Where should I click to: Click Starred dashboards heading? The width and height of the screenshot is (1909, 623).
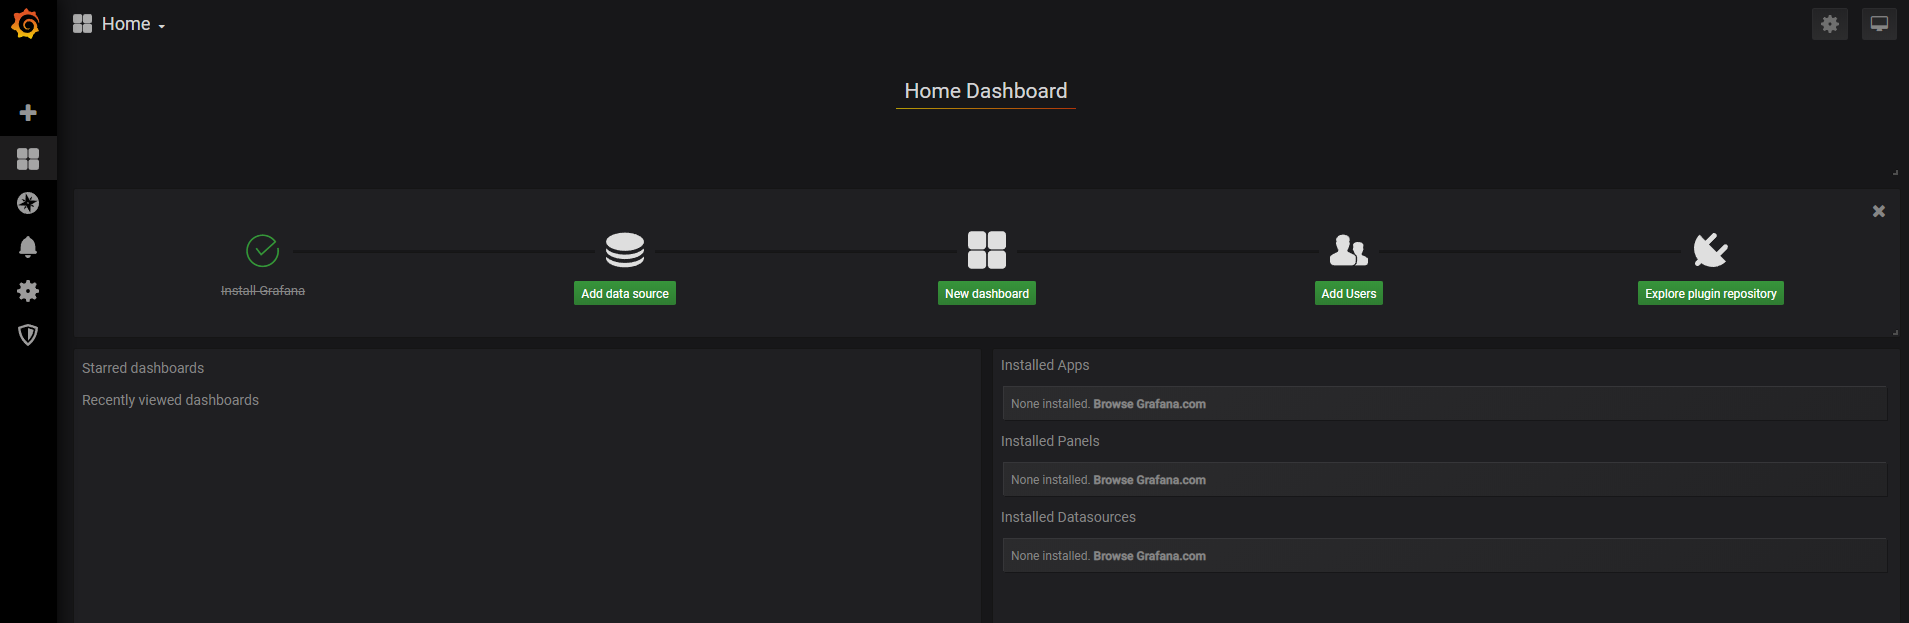point(143,368)
